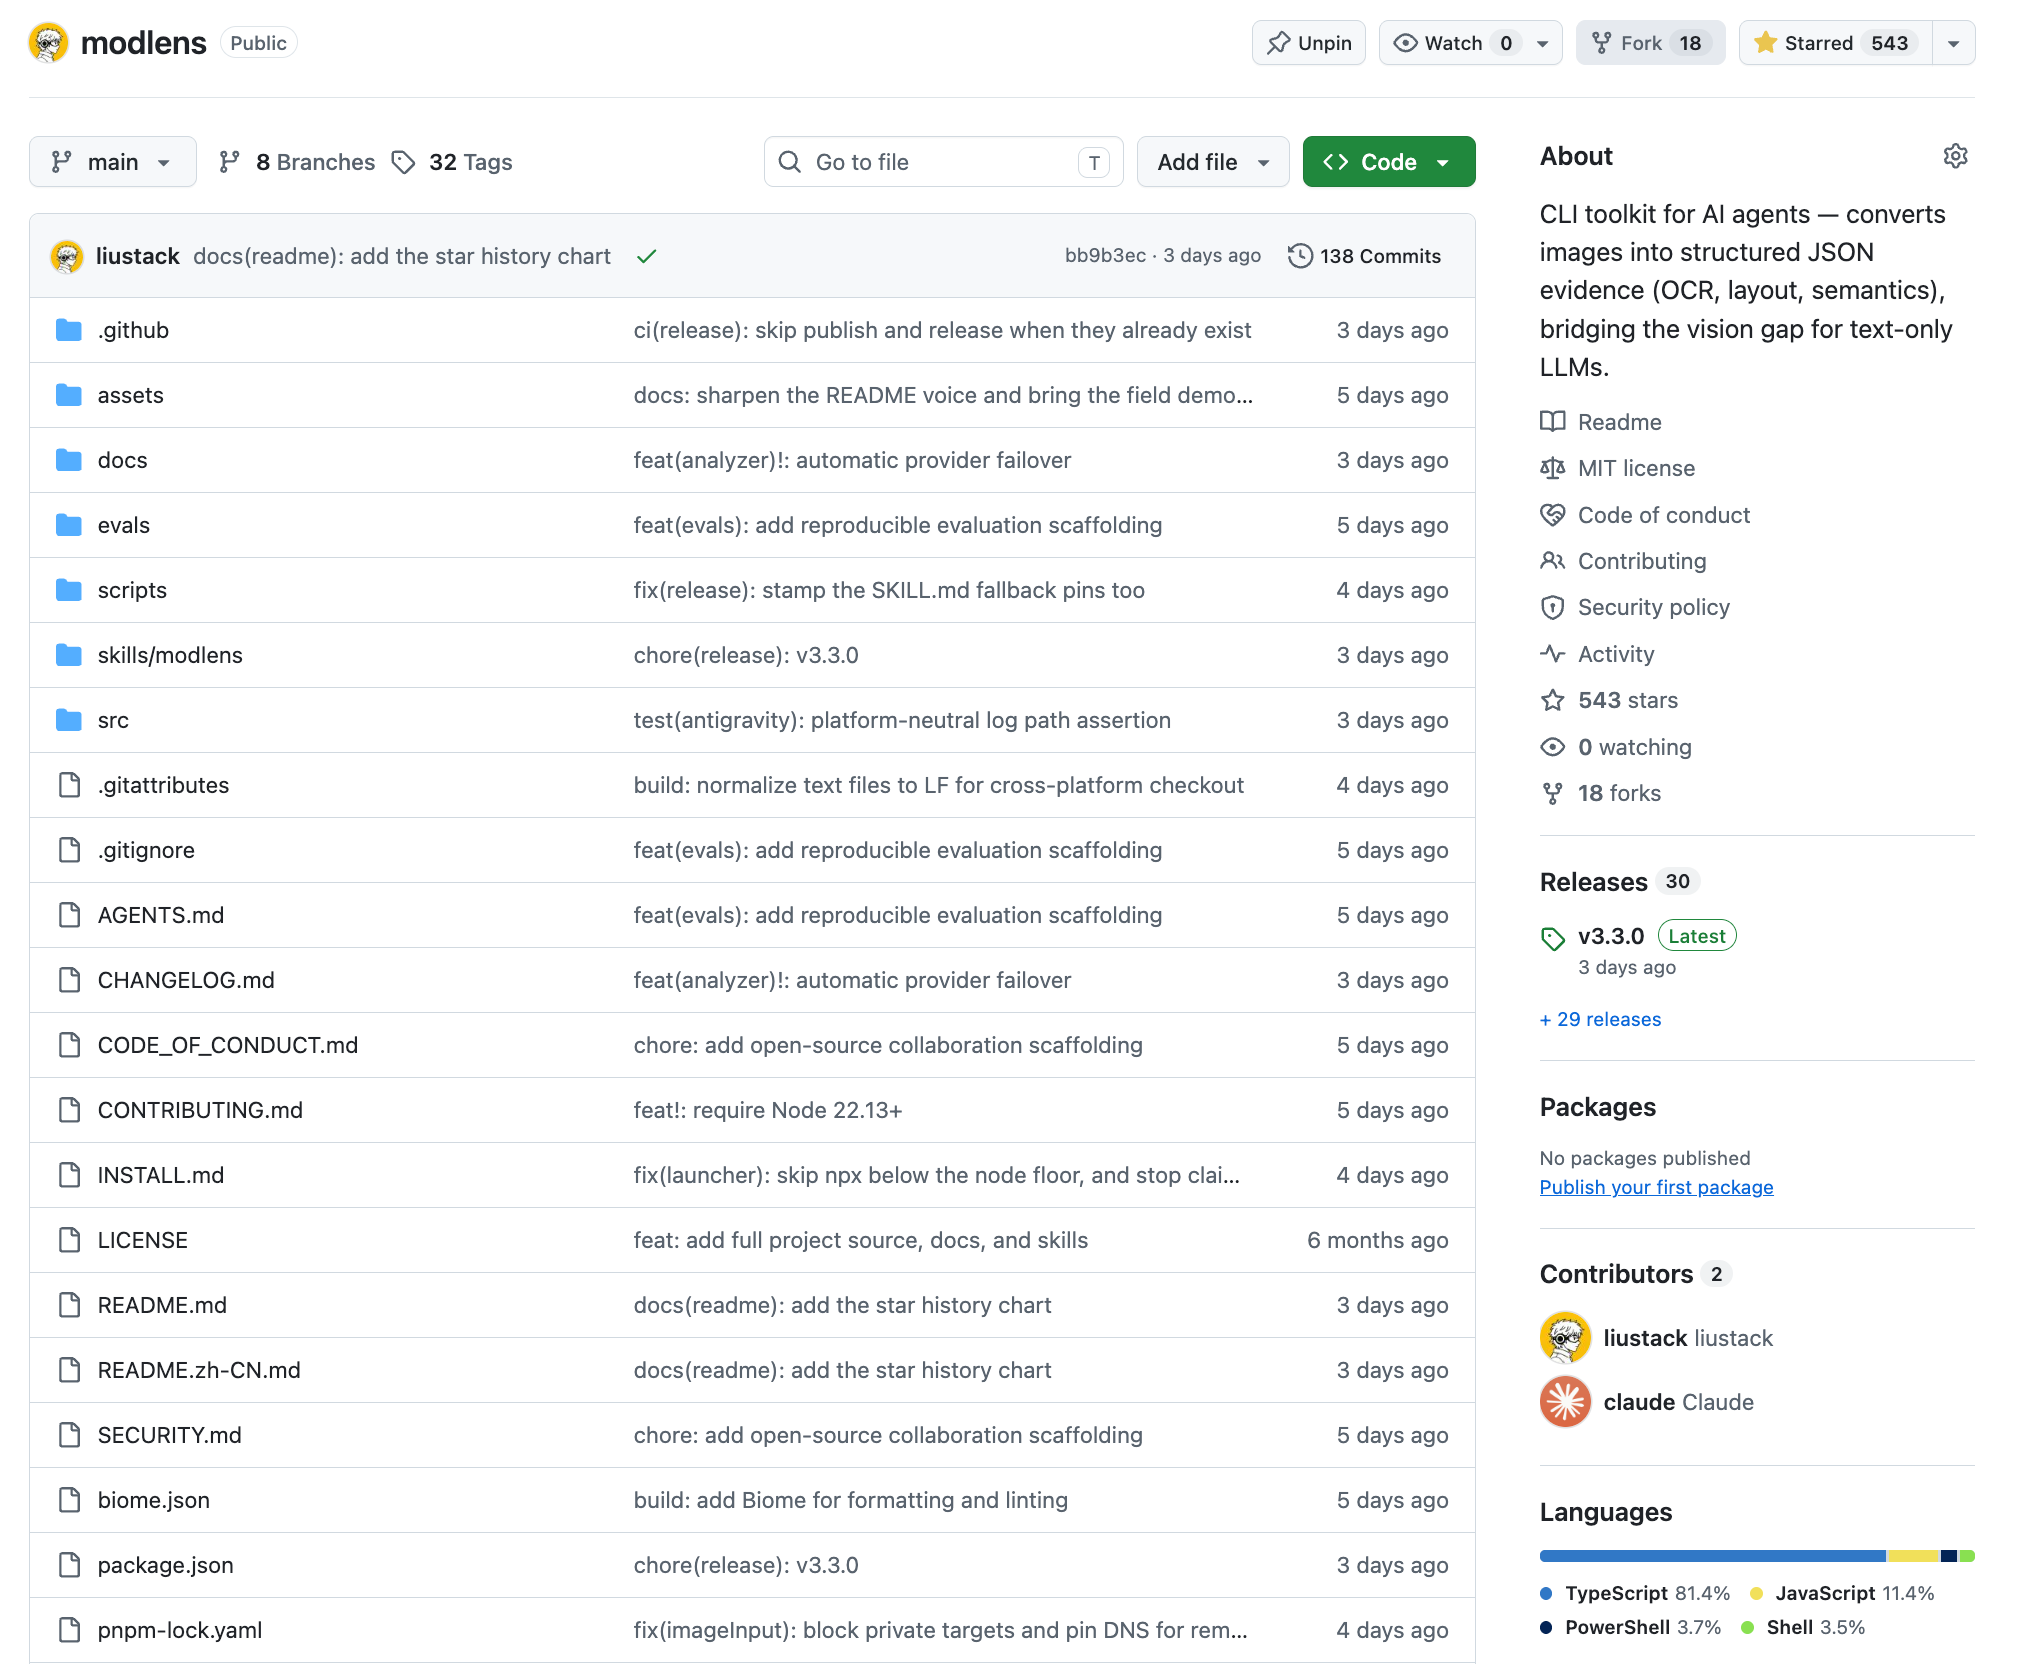Screen dimensions: 2020x1664
Task: Click the docs folder icon
Action: [69, 460]
